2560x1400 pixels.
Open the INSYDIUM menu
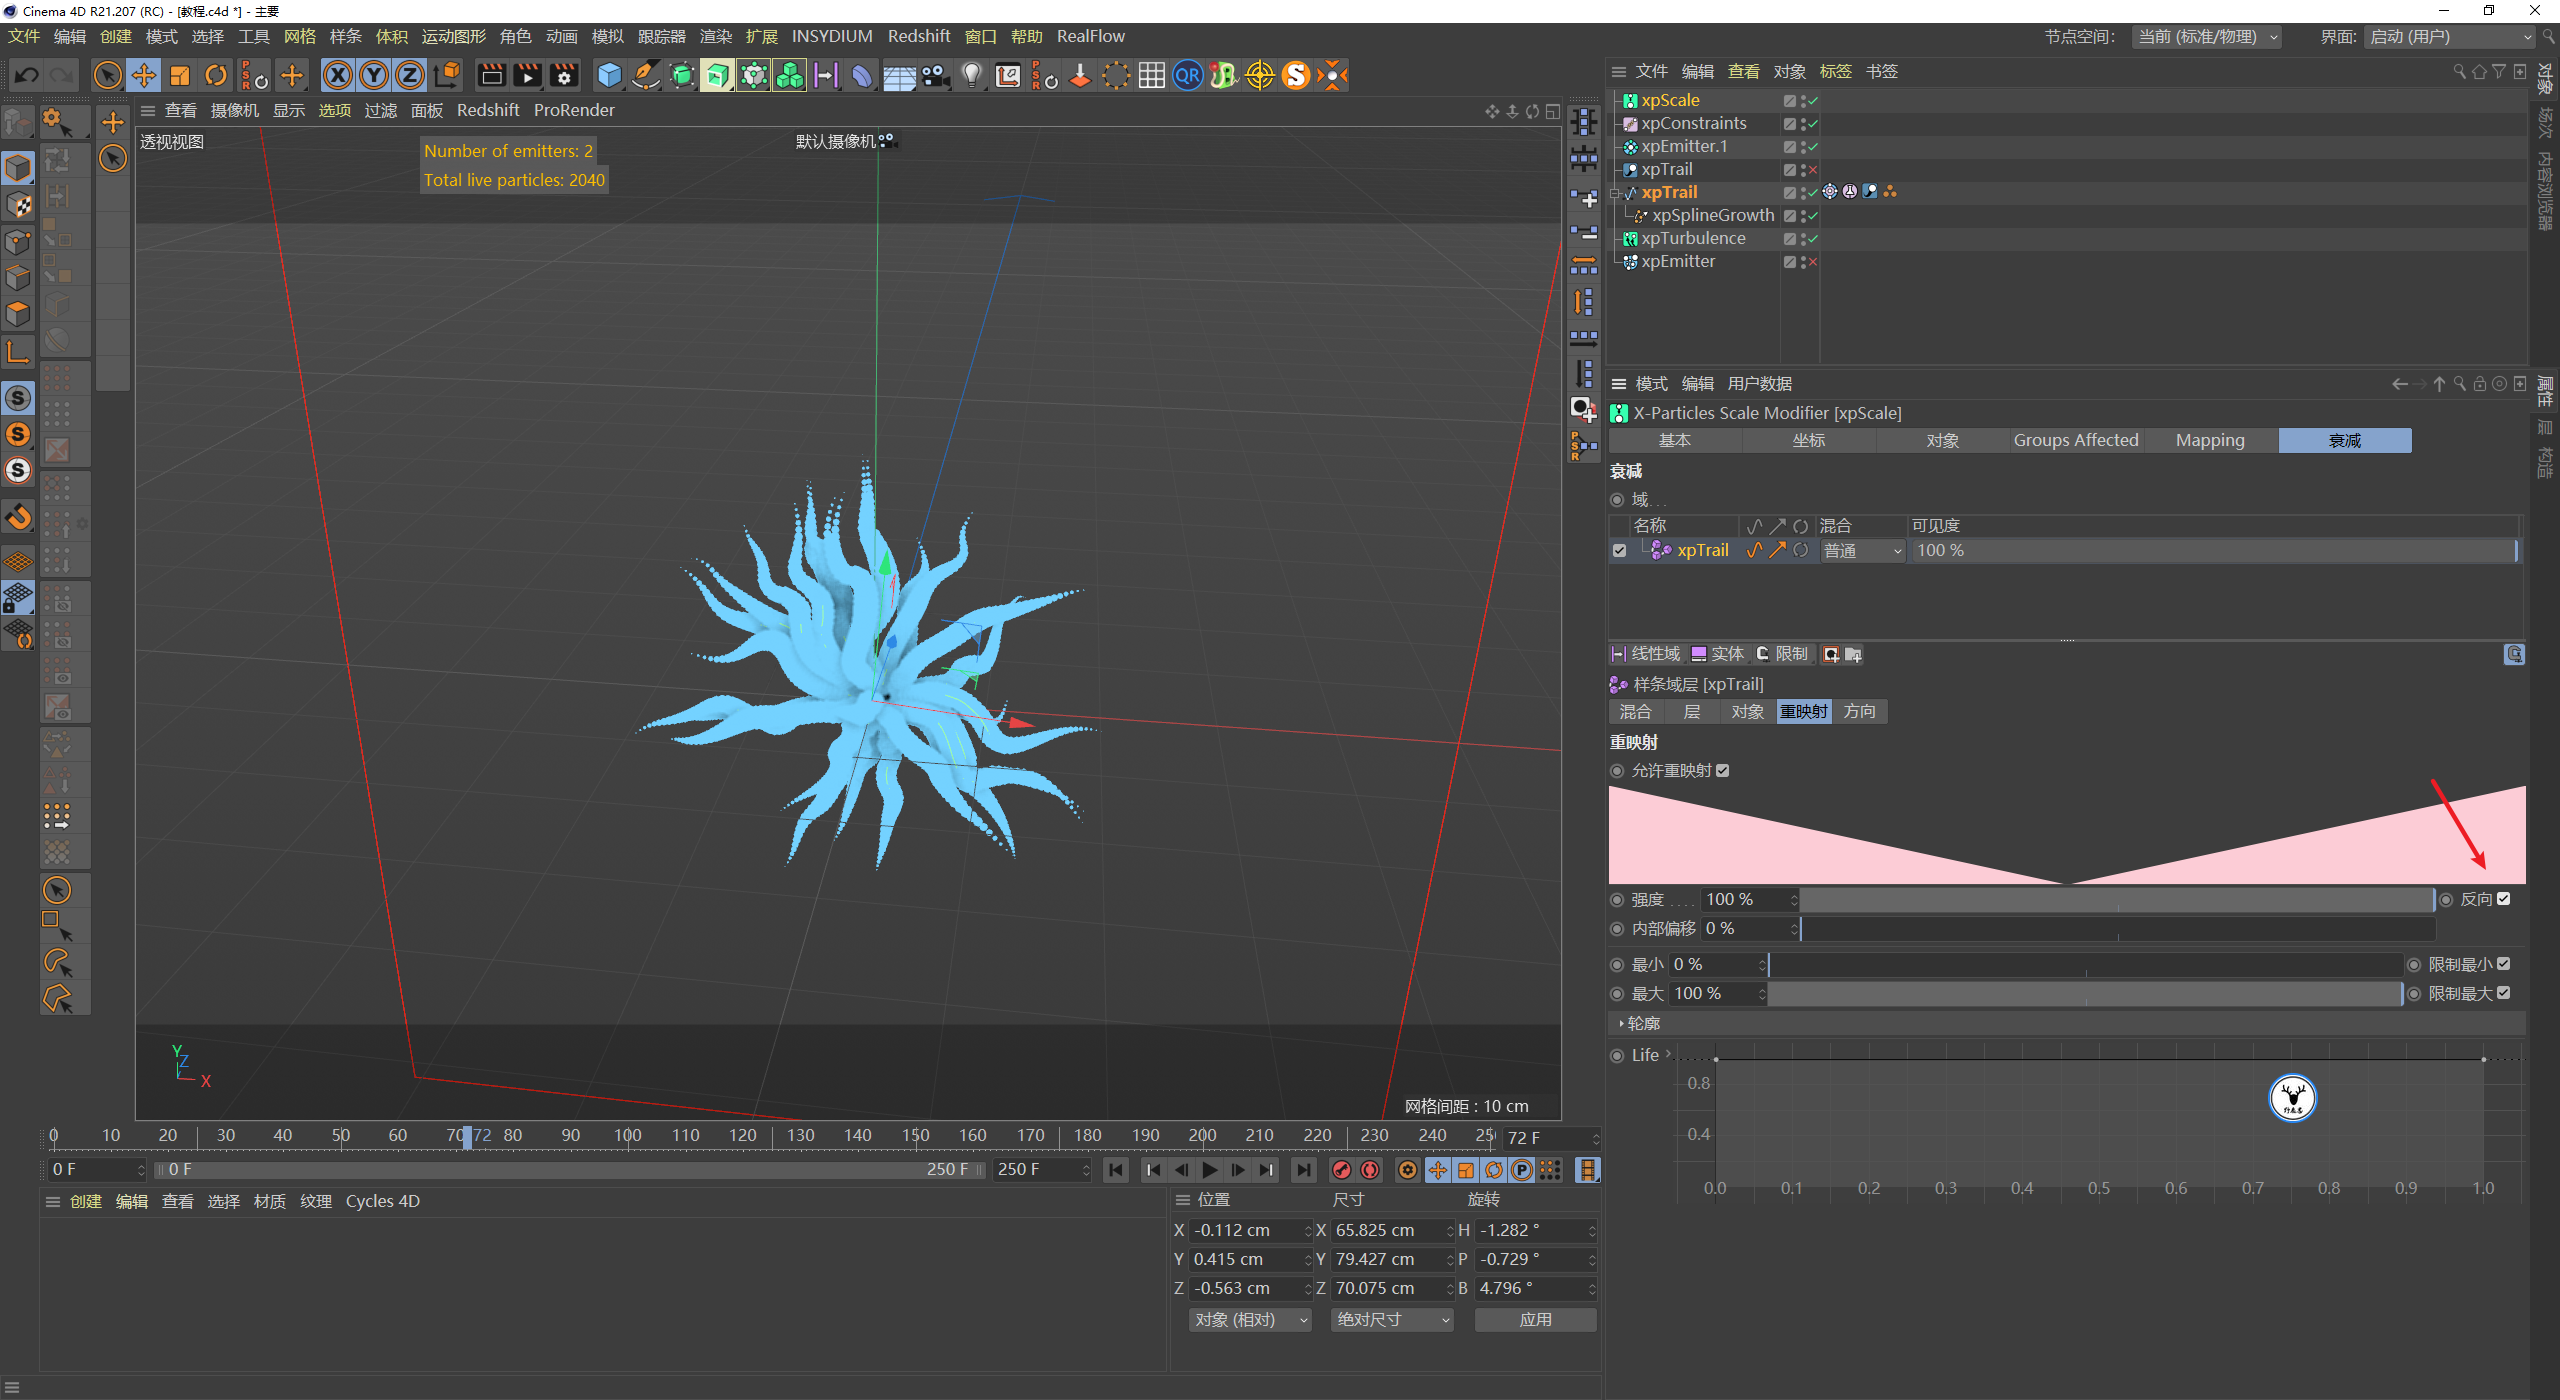tap(832, 36)
